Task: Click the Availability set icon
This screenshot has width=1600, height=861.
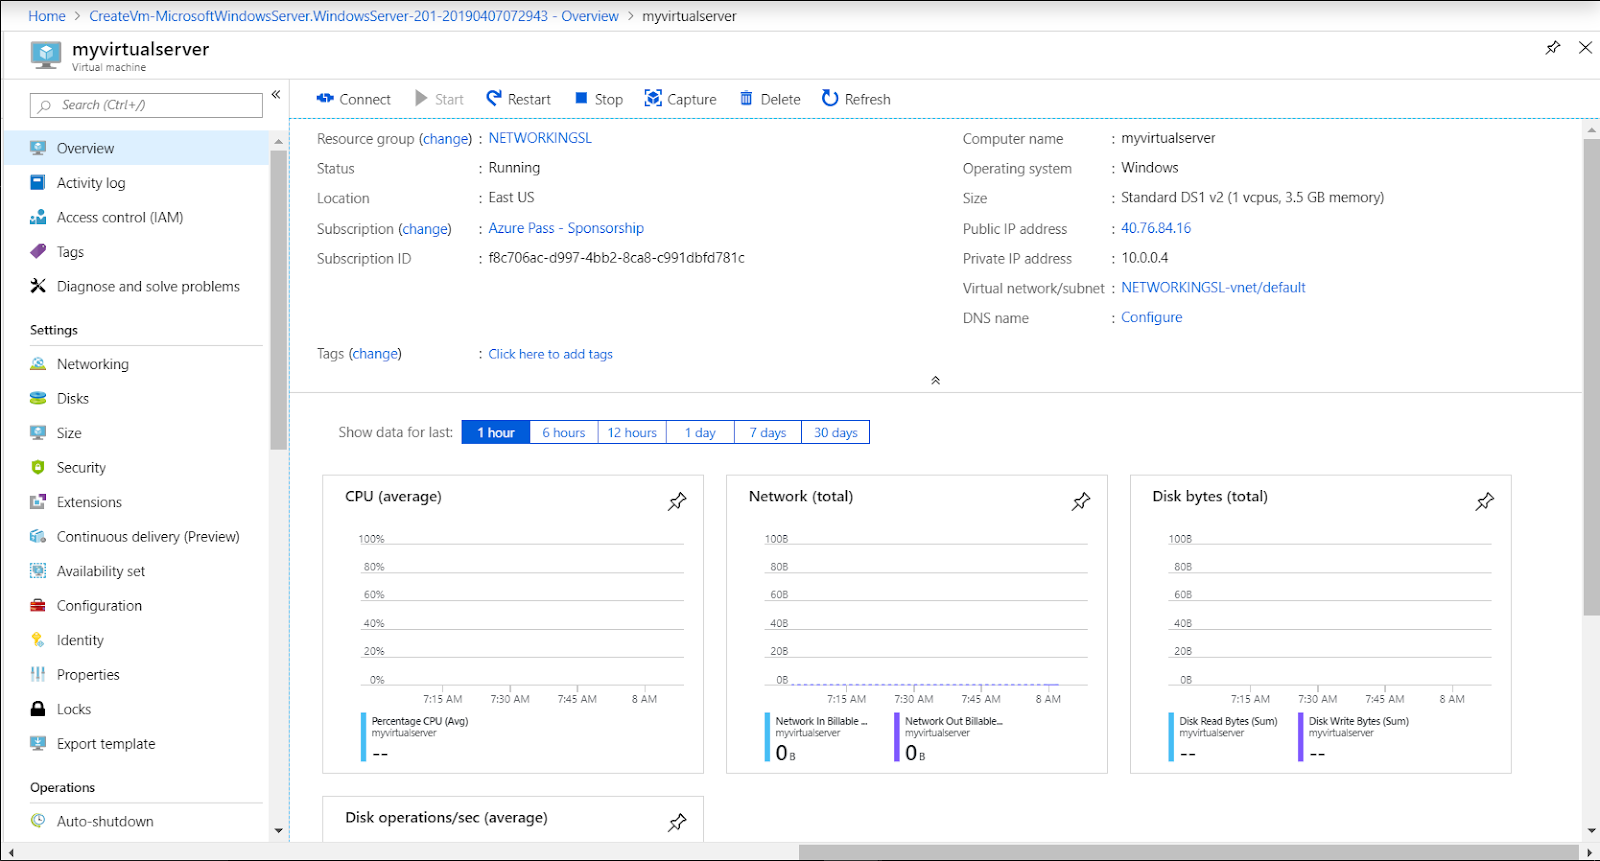Action: tap(38, 571)
